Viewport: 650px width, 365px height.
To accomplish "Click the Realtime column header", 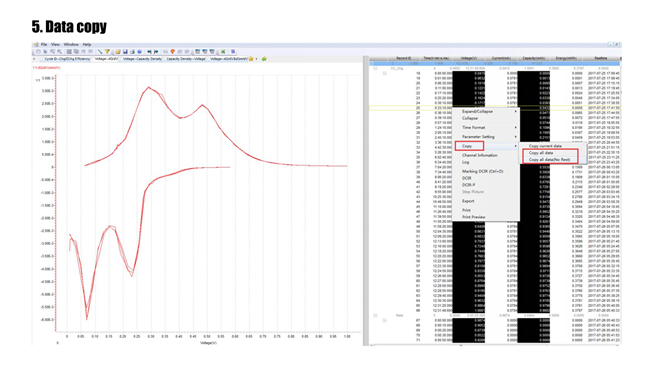I will [x=601, y=58].
